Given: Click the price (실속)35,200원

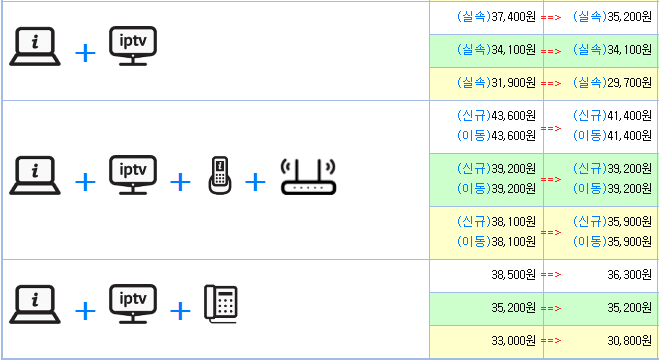Looking at the screenshot, I should (x=612, y=17).
